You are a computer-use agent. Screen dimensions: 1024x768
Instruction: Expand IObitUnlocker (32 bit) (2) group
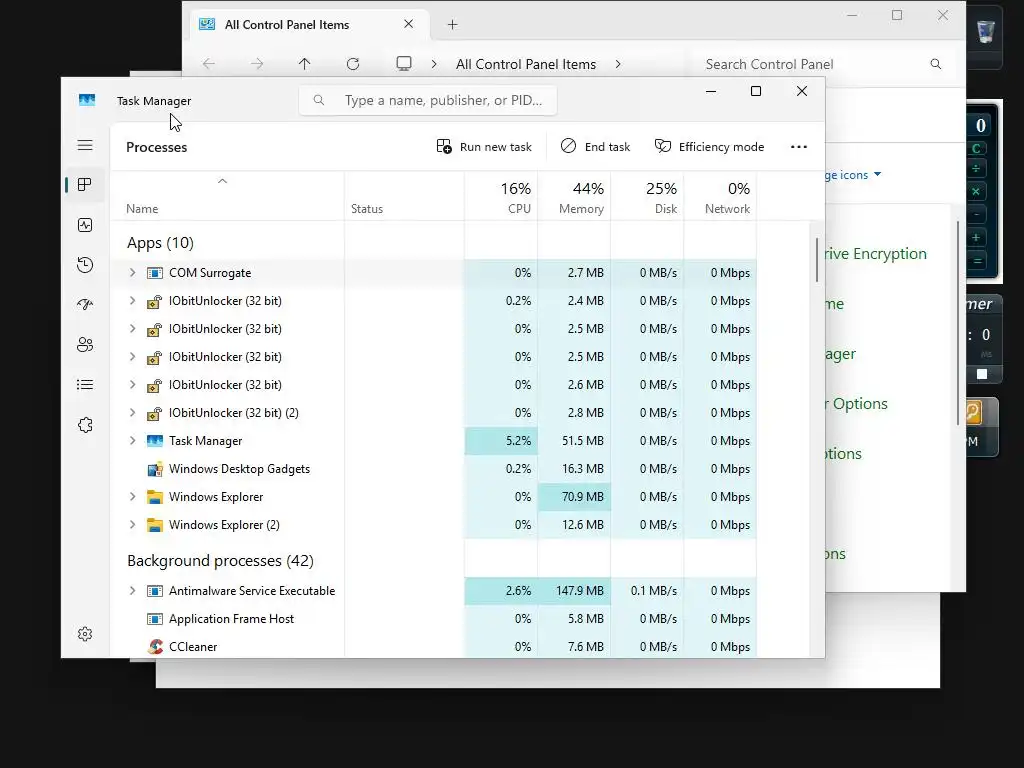pos(133,413)
